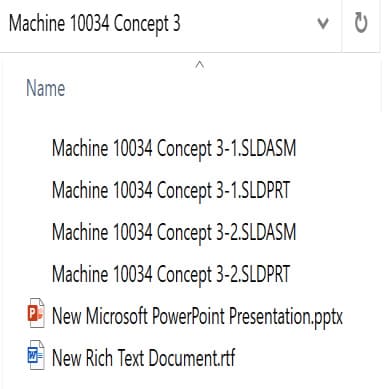Select Machine 10034 Concept 3-2.SLDASM
Screen dimensions: 384x389
pos(174,232)
